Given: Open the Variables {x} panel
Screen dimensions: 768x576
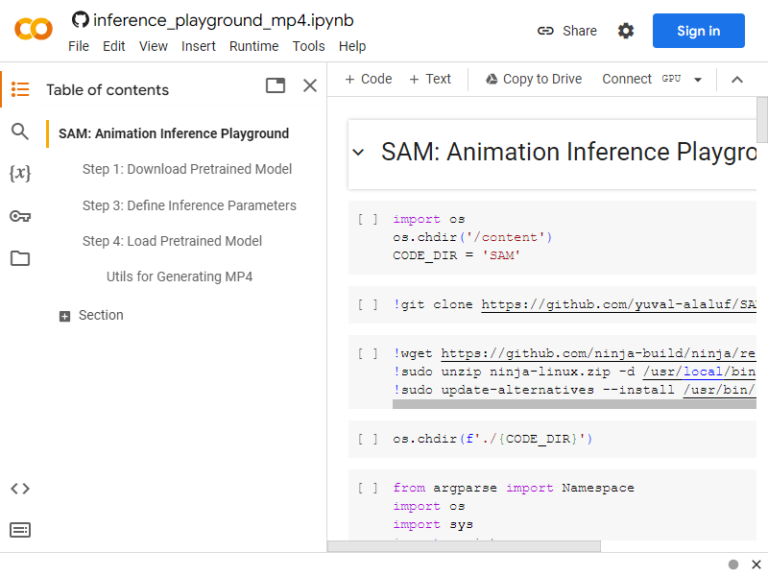Looking at the screenshot, I should click(x=20, y=173).
